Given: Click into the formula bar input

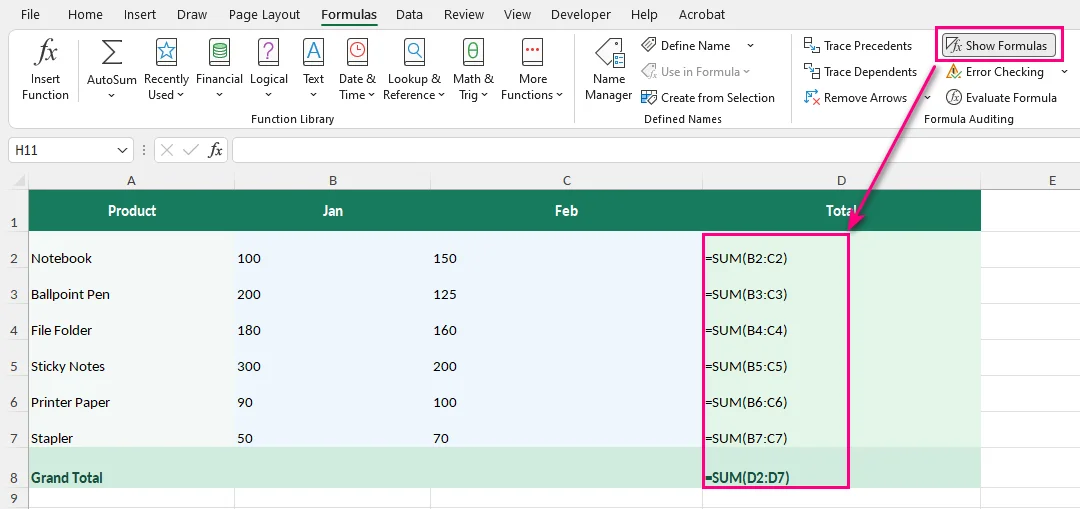Looking at the screenshot, I should point(656,149).
